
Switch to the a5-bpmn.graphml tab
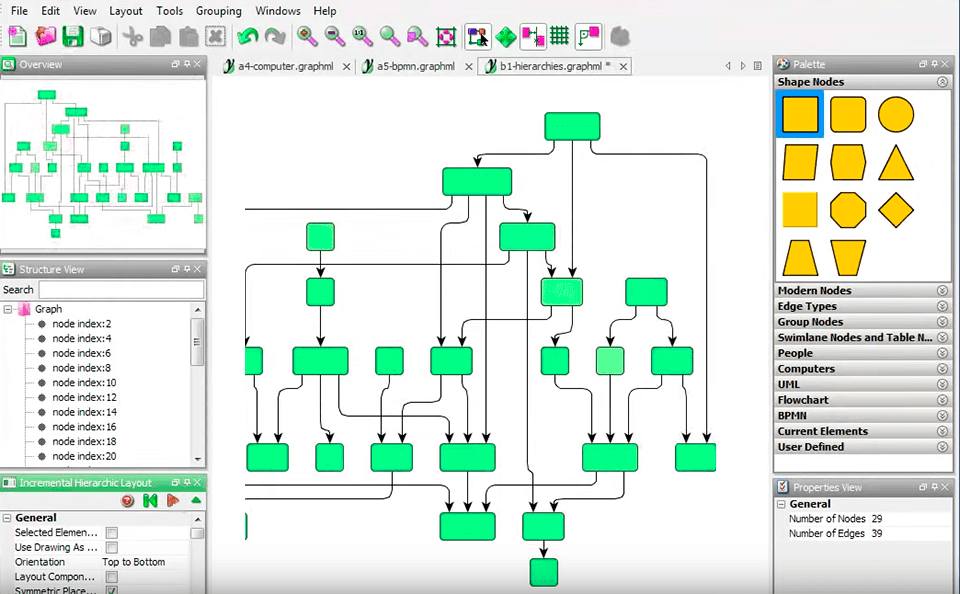(x=415, y=67)
